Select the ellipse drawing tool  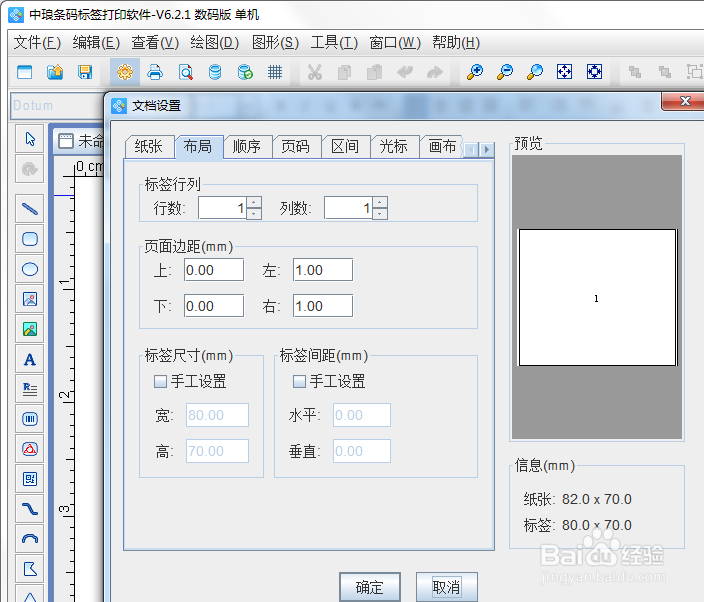coord(30,269)
